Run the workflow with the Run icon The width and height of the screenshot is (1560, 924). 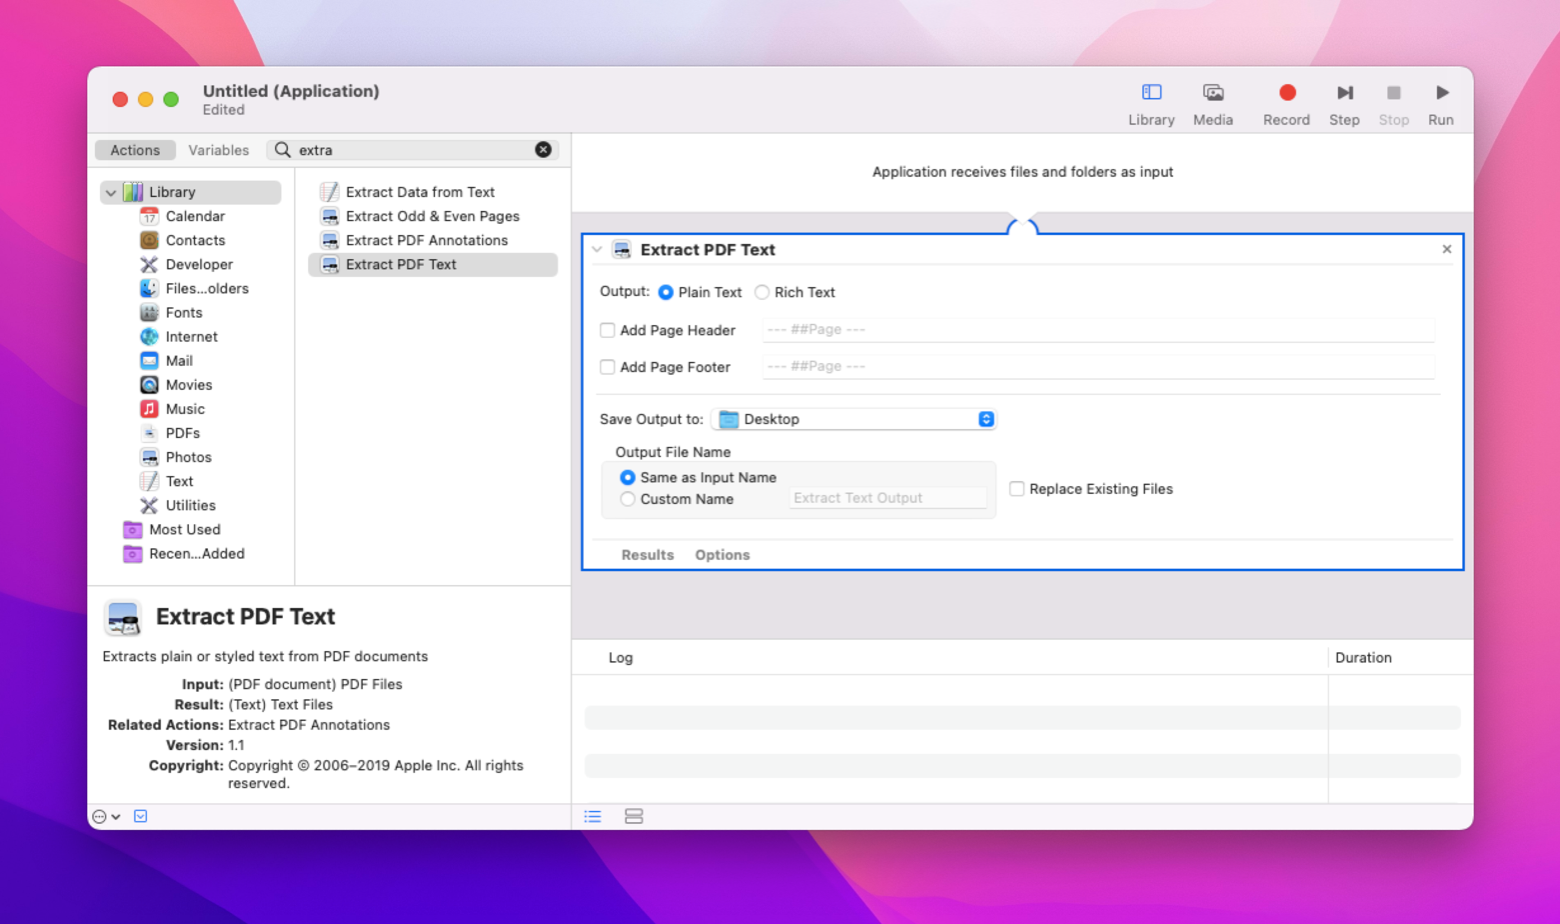pyautogui.click(x=1441, y=91)
